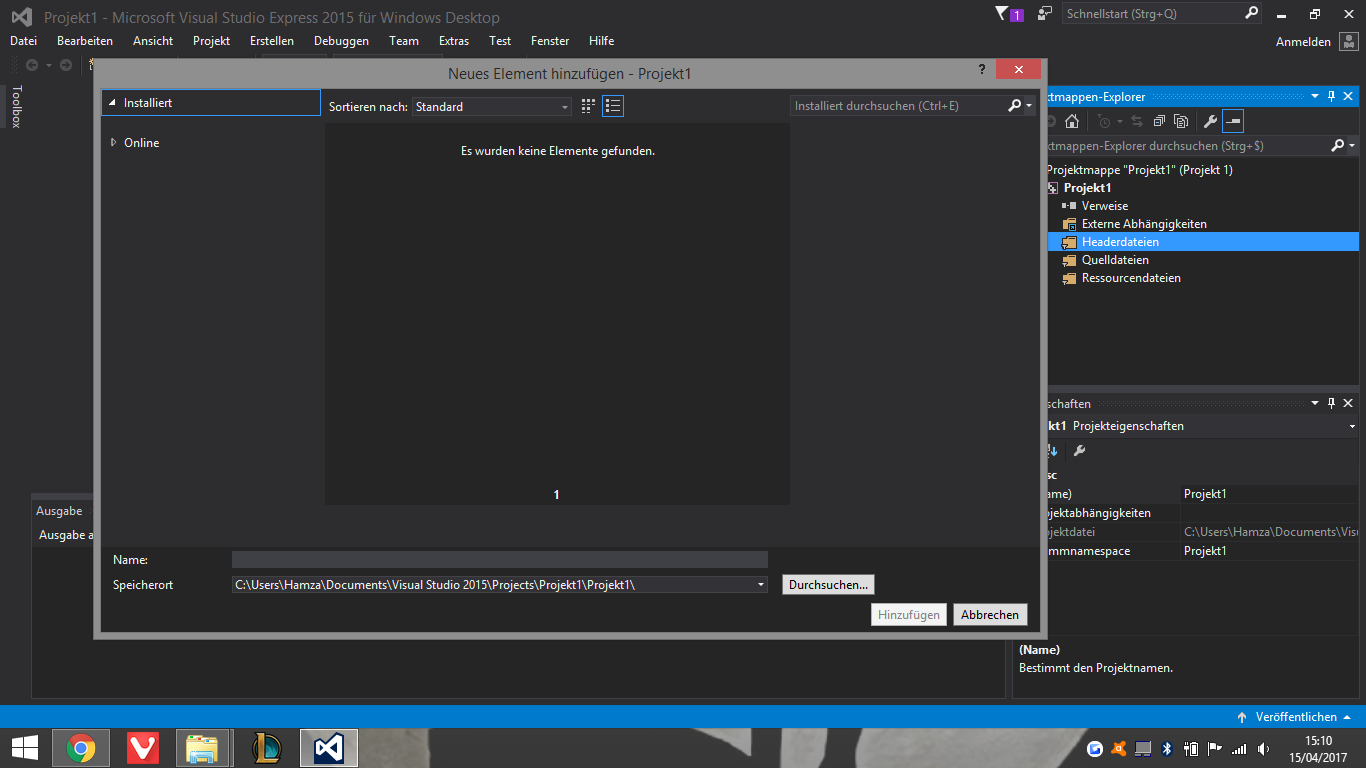Click the navigate back arrow in main toolbar
The height and width of the screenshot is (768, 1366).
[32, 65]
